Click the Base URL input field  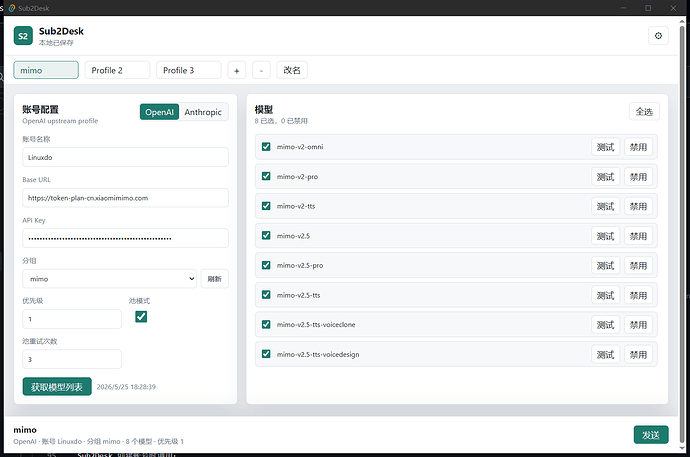[125, 197]
